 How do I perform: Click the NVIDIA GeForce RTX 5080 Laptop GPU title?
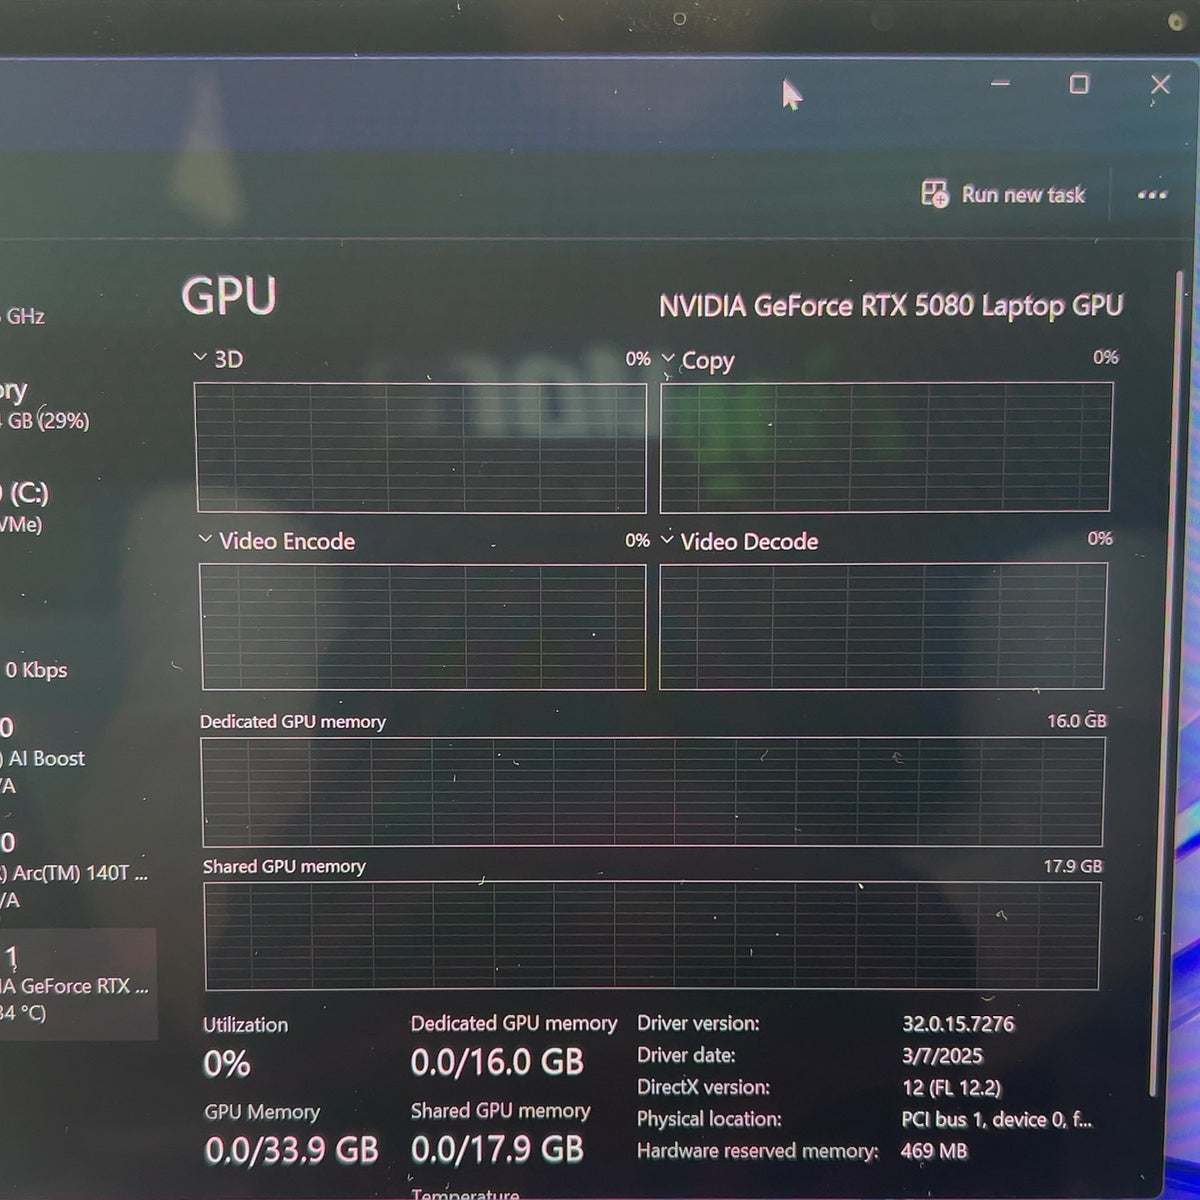point(890,305)
